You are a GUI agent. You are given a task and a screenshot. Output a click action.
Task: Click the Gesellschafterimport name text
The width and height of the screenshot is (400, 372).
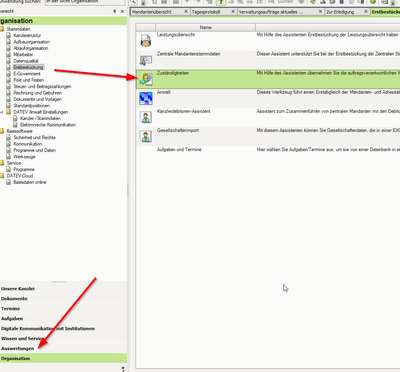pos(178,130)
